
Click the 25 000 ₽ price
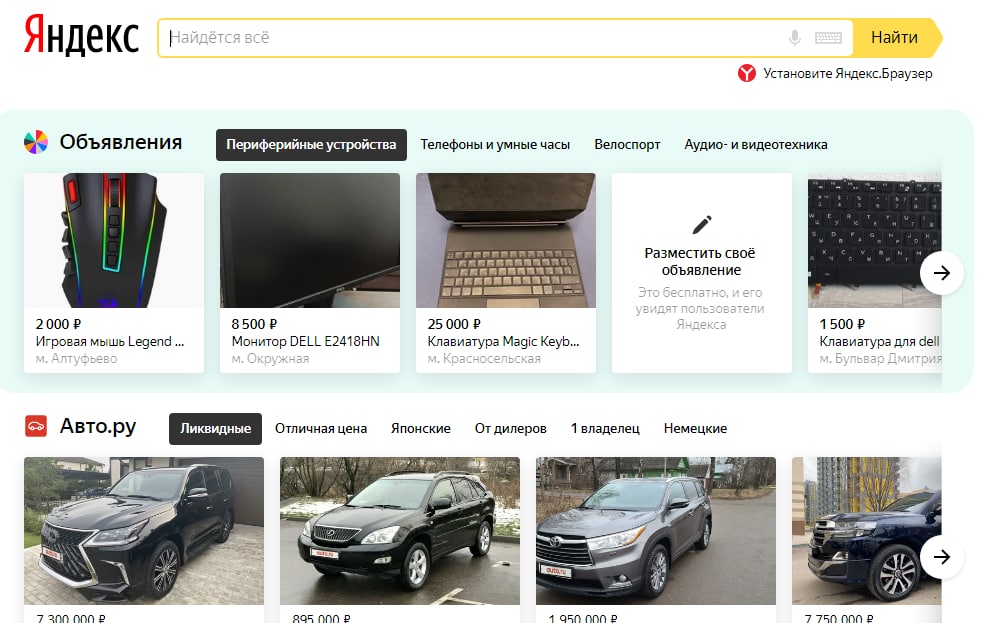pyautogui.click(x=454, y=324)
